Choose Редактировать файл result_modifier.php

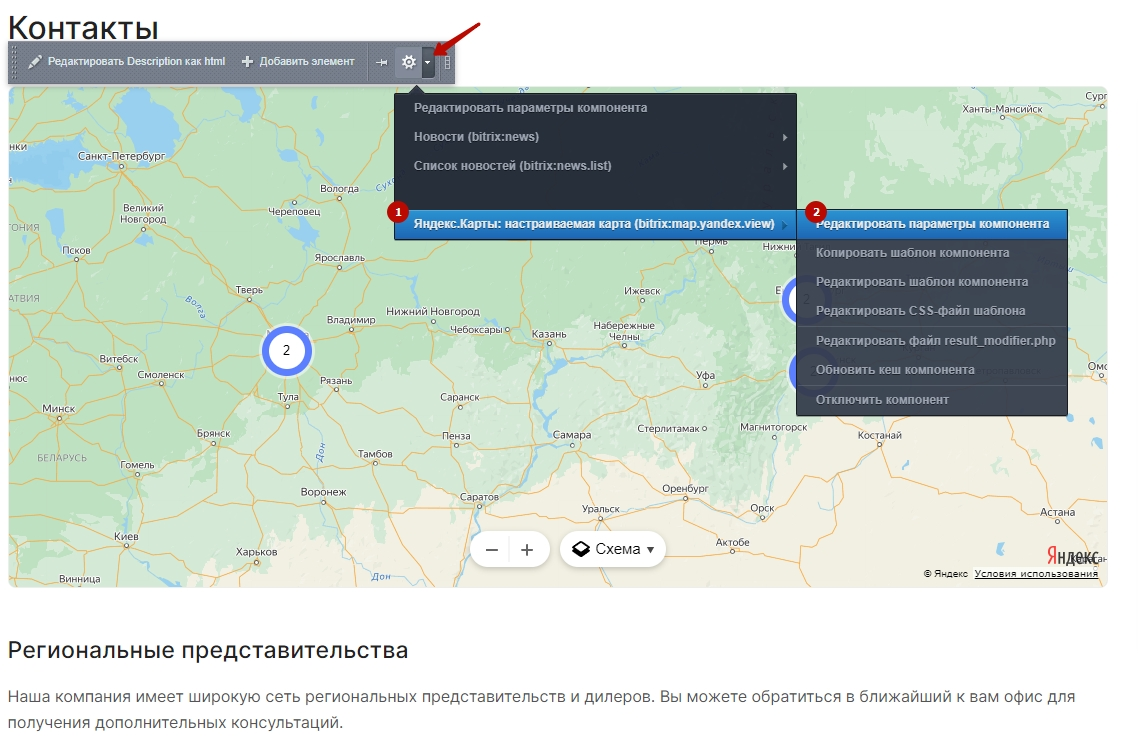[932, 341]
